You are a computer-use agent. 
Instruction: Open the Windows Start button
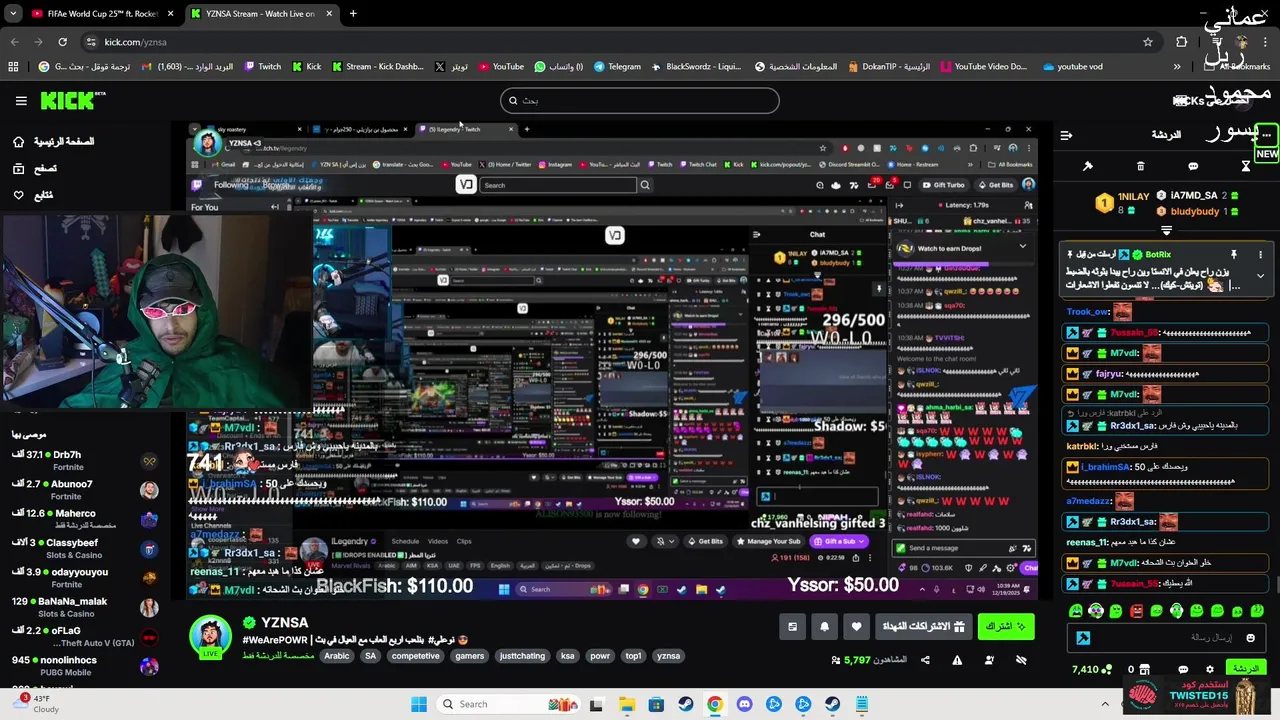click(x=419, y=704)
